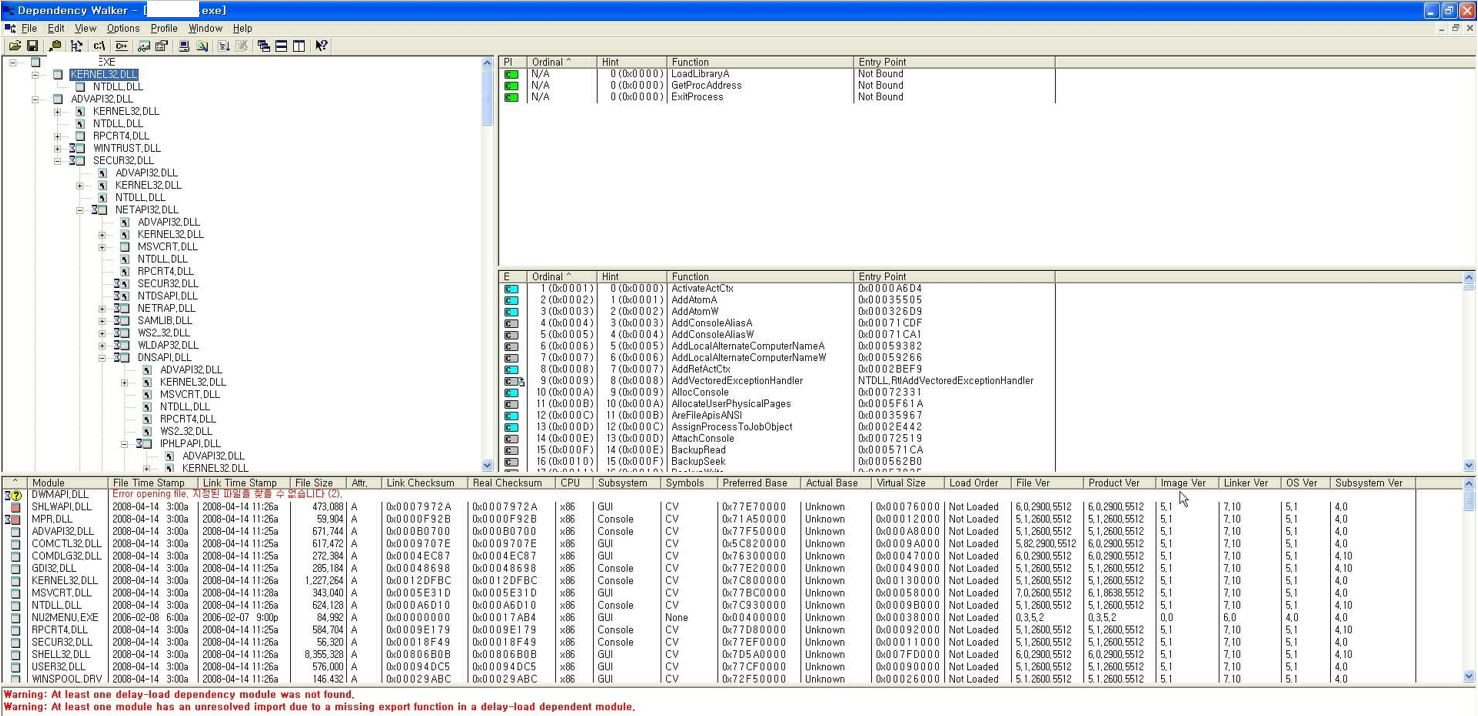
Task: Open the View menu
Action: [85, 29]
